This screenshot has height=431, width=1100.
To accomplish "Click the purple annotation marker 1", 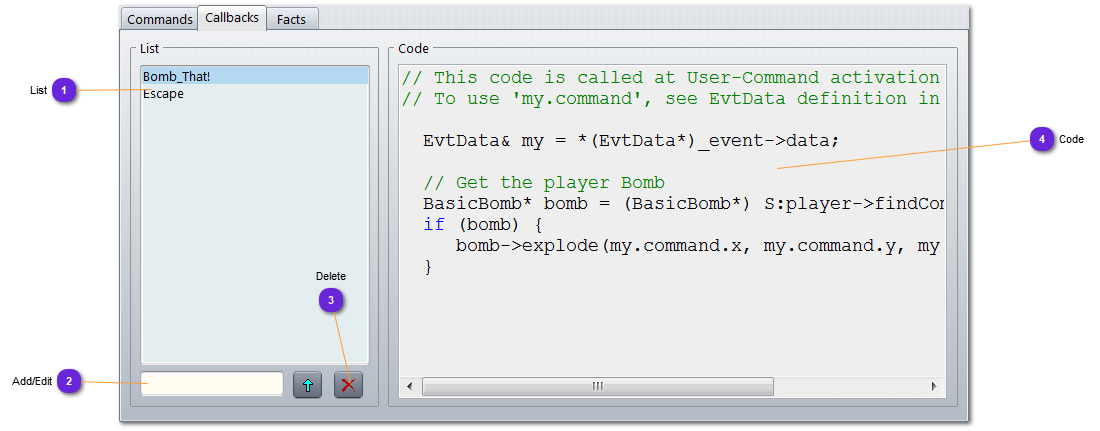I will [65, 90].
